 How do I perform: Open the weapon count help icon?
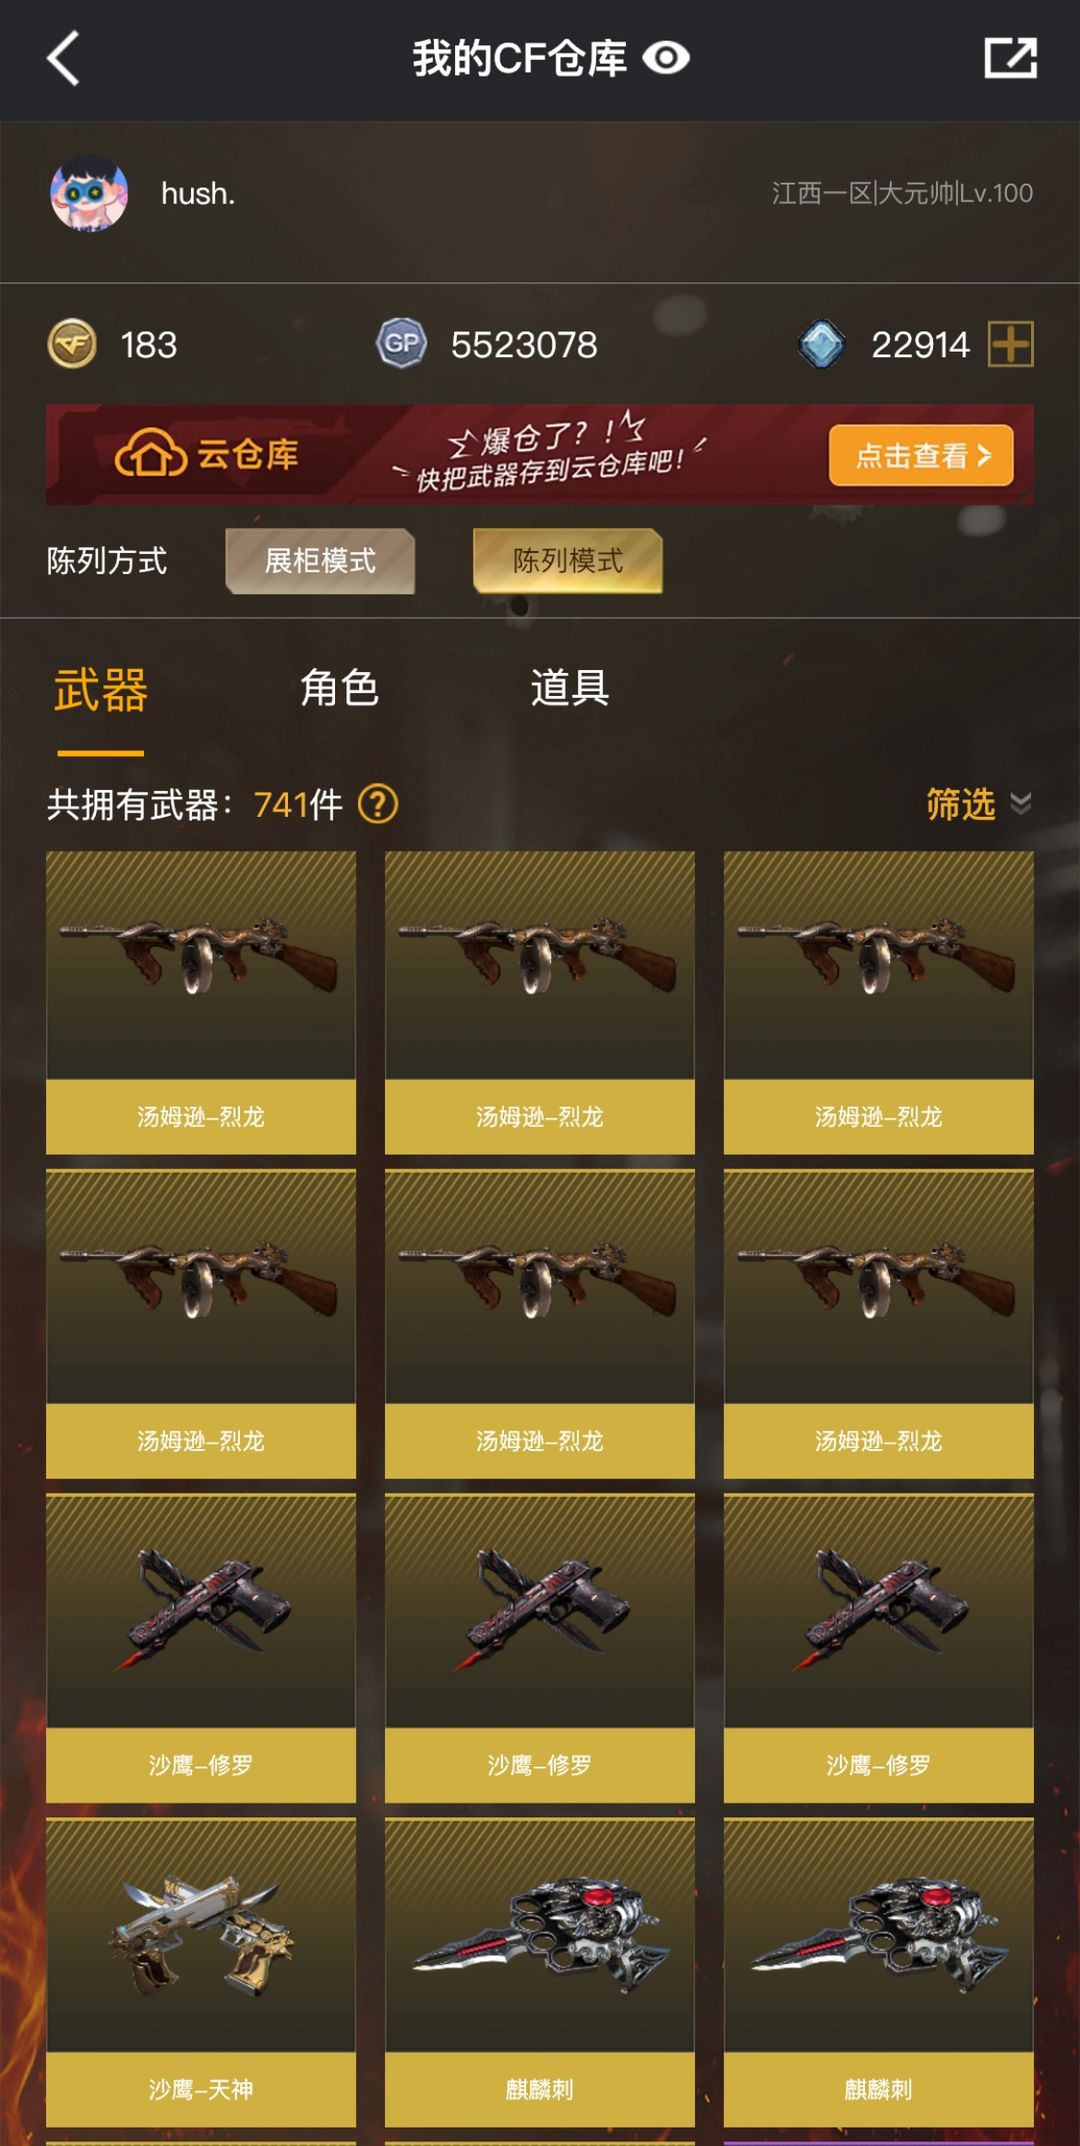point(378,804)
